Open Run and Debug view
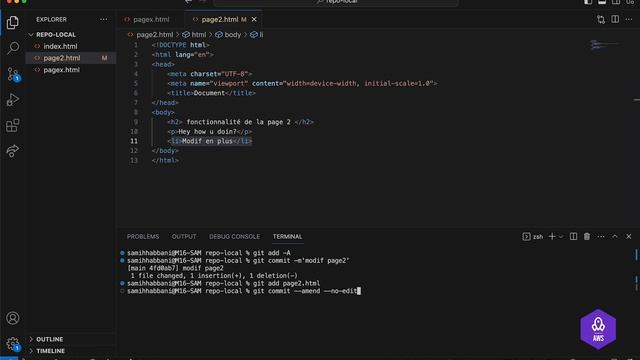 13,100
